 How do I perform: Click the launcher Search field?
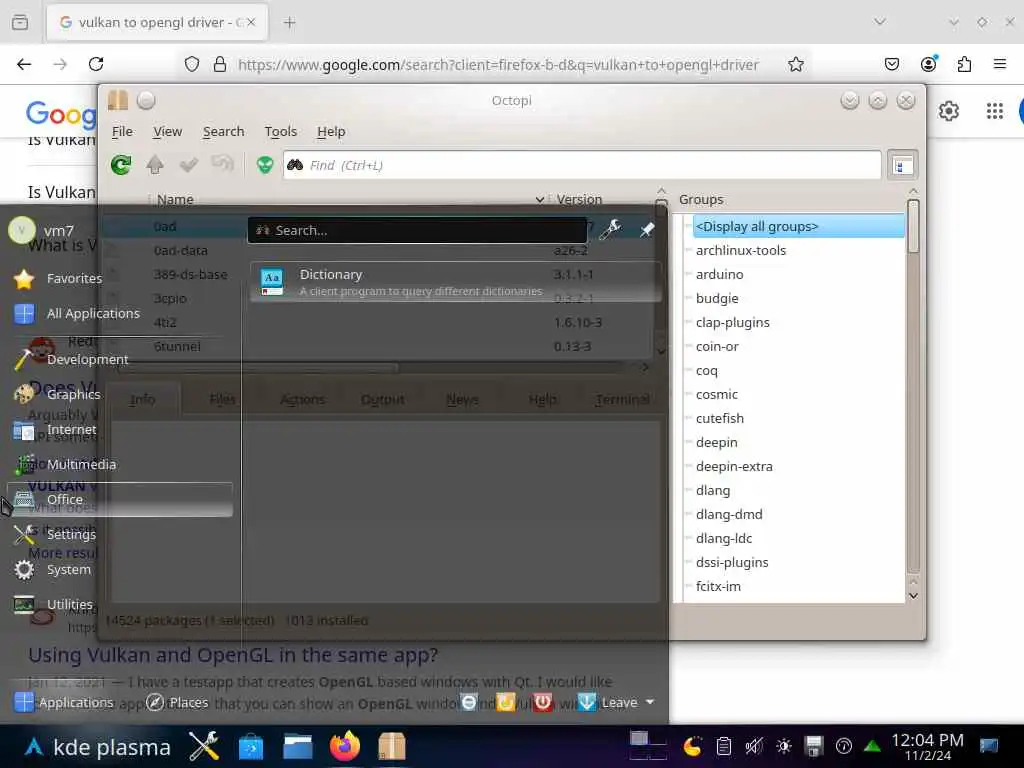click(x=417, y=230)
